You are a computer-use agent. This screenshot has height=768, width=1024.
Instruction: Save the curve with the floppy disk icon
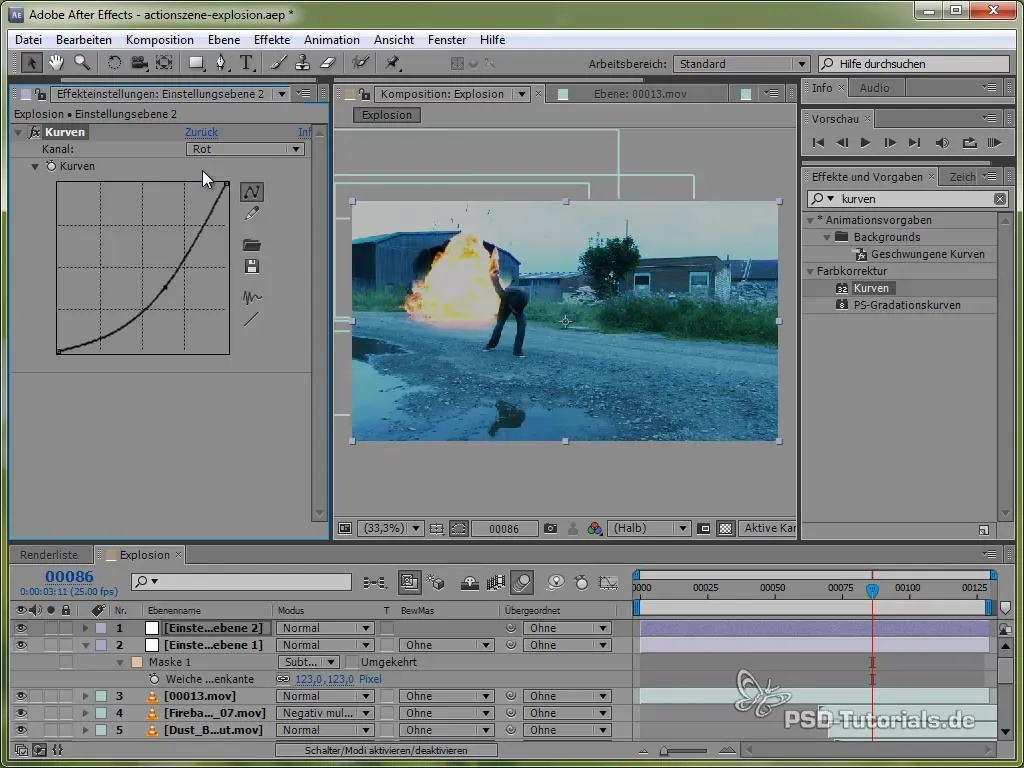tap(251, 266)
